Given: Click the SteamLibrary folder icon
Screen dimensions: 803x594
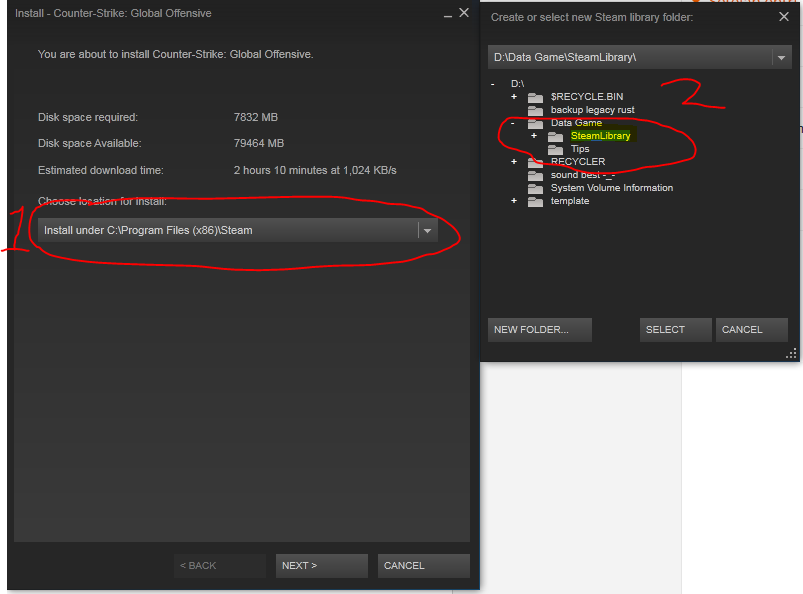Looking at the screenshot, I should [555, 136].
